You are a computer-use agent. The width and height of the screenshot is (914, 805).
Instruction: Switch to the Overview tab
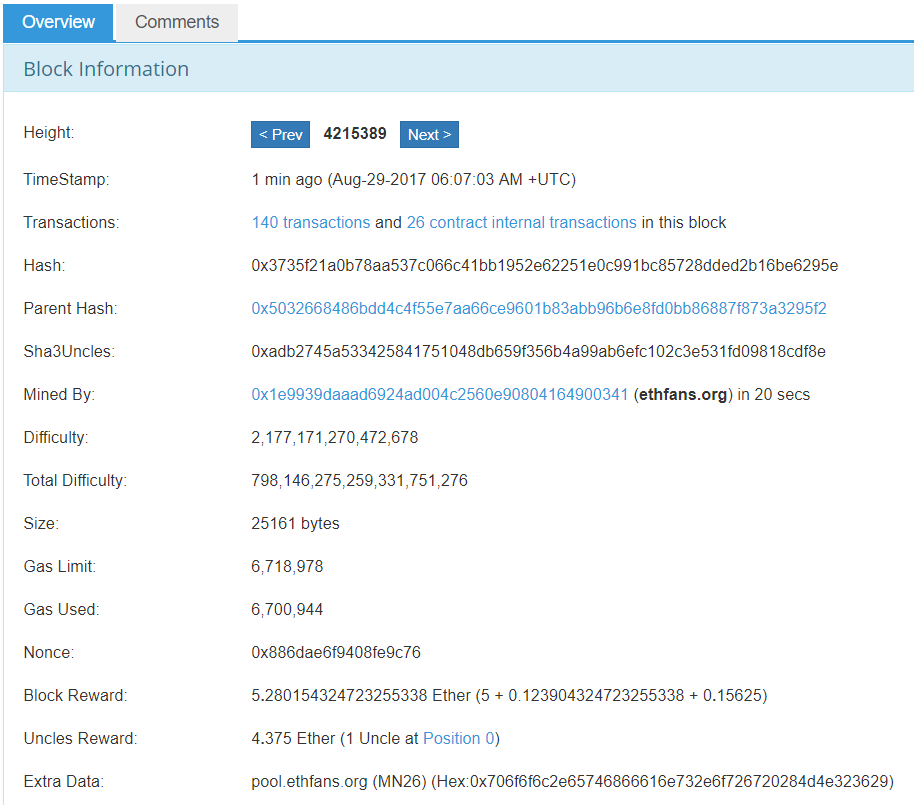coord(58,22)
